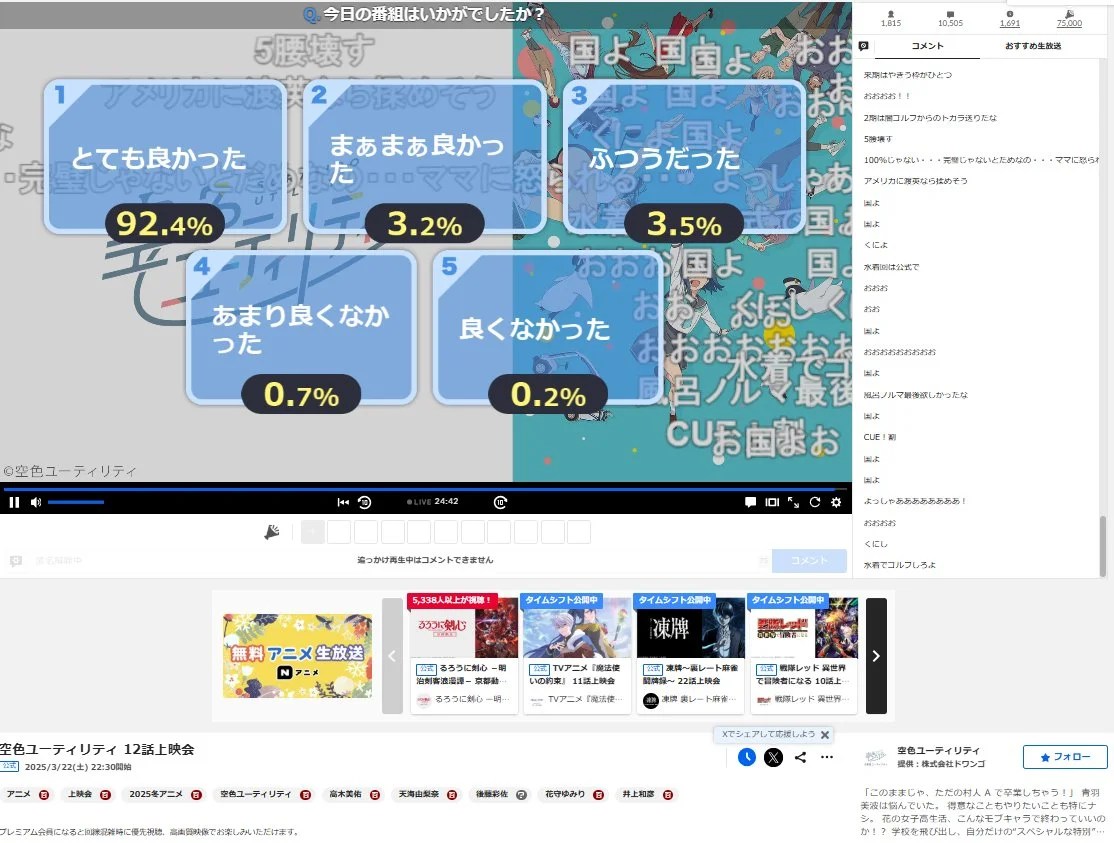
Task: Click the comment list scrollbar
Action: pos(1103,546)
